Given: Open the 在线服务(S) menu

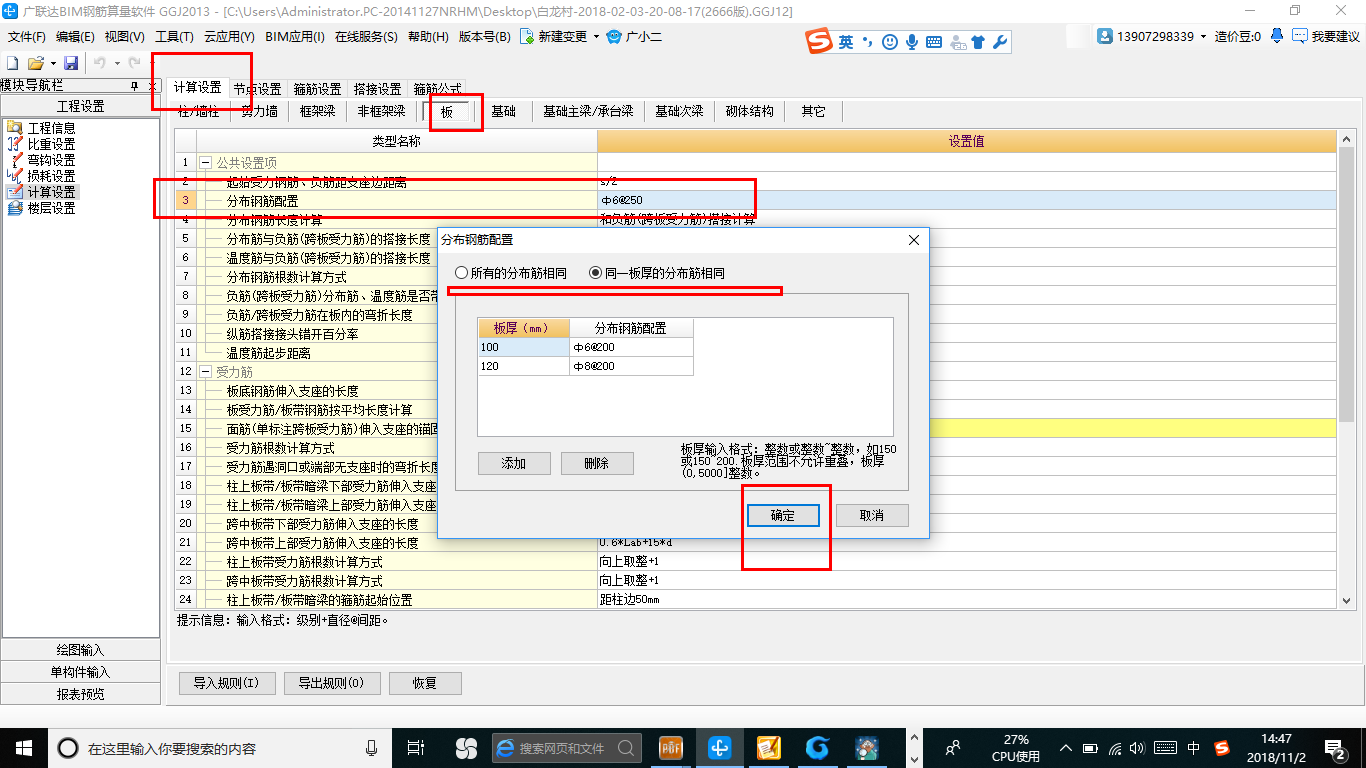Looking at the screenshot, I should (366, 37).
